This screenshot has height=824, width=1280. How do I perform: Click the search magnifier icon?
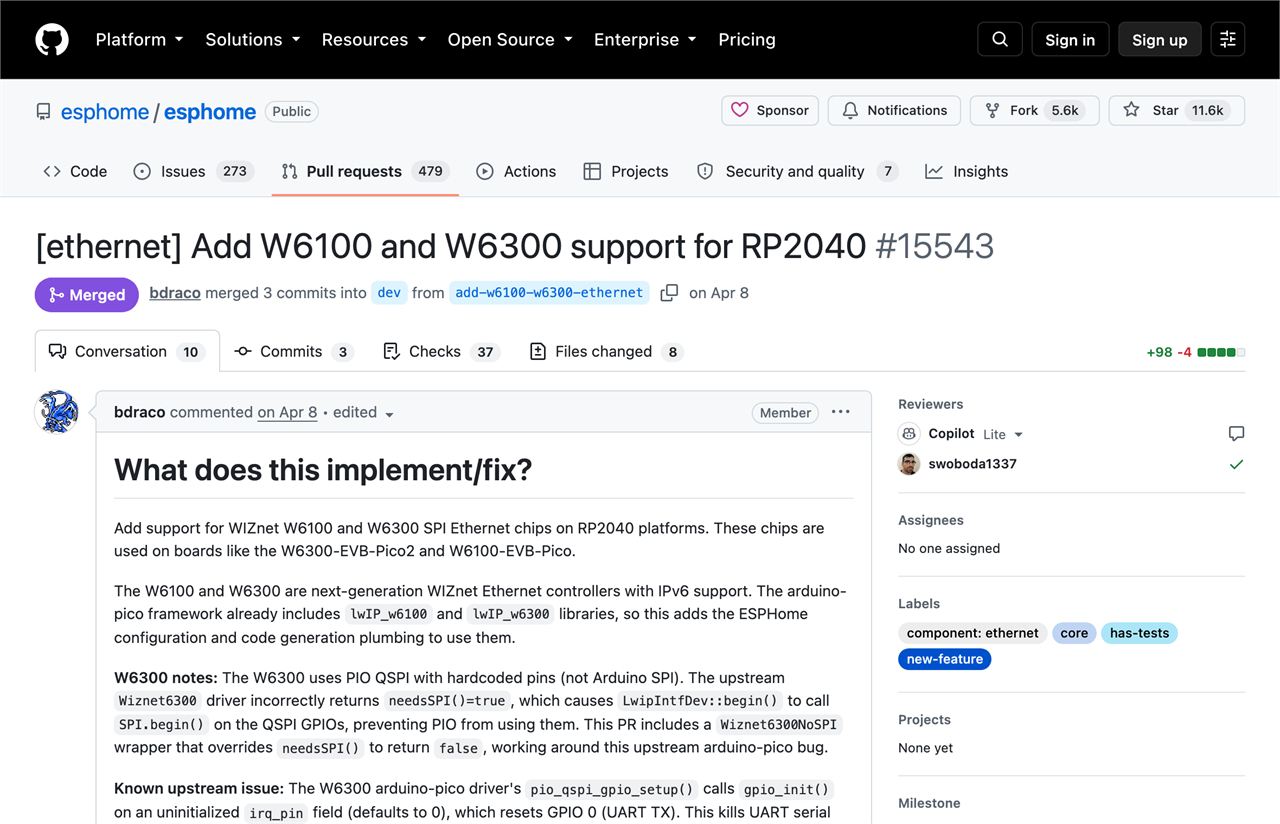click(x=1000, y=40)
